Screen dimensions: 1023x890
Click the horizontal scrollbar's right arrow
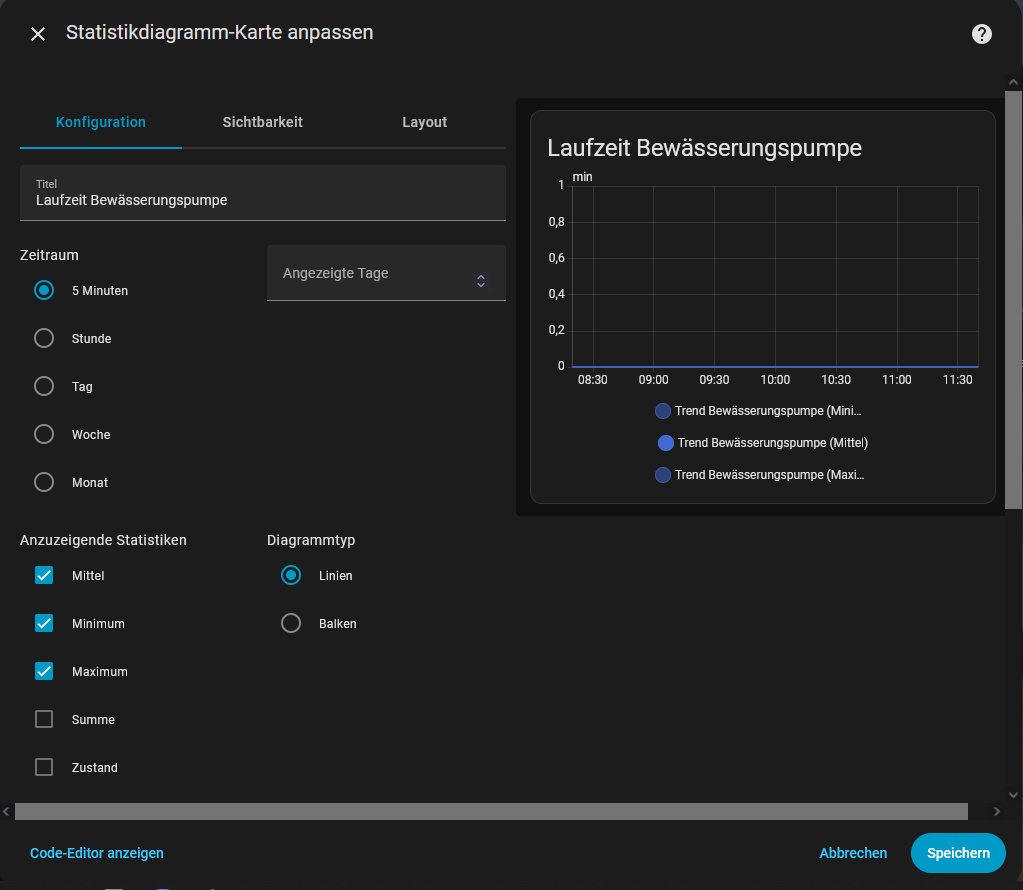(x=996, y=811)
